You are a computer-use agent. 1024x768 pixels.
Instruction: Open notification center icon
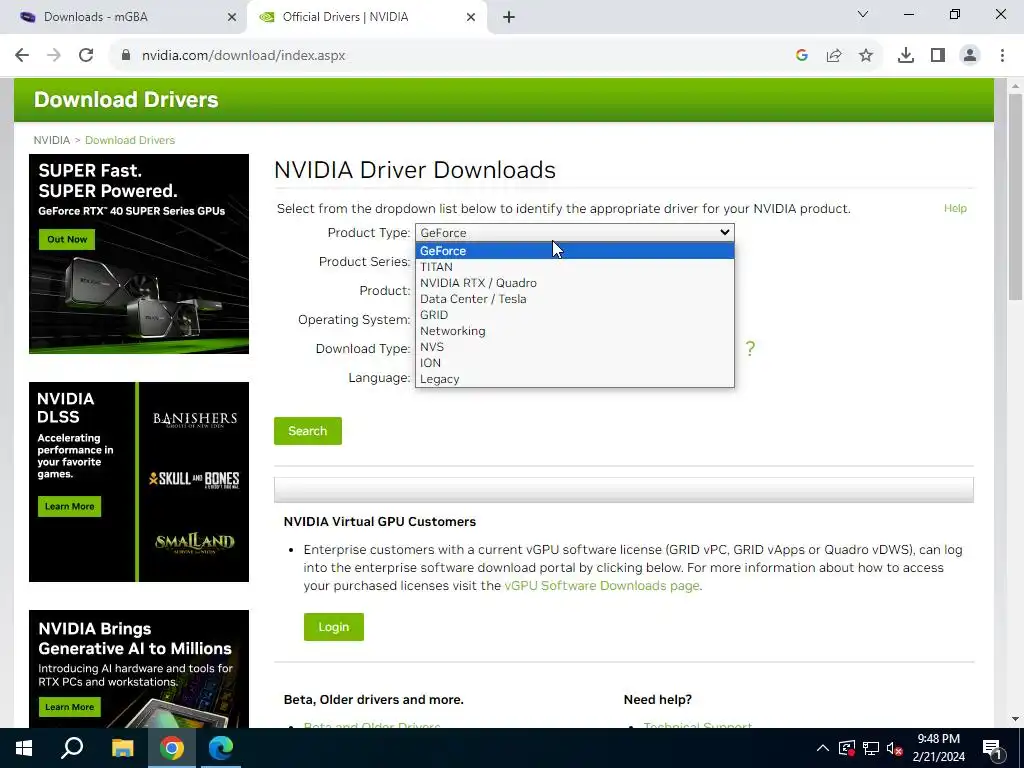pos(993,748)
